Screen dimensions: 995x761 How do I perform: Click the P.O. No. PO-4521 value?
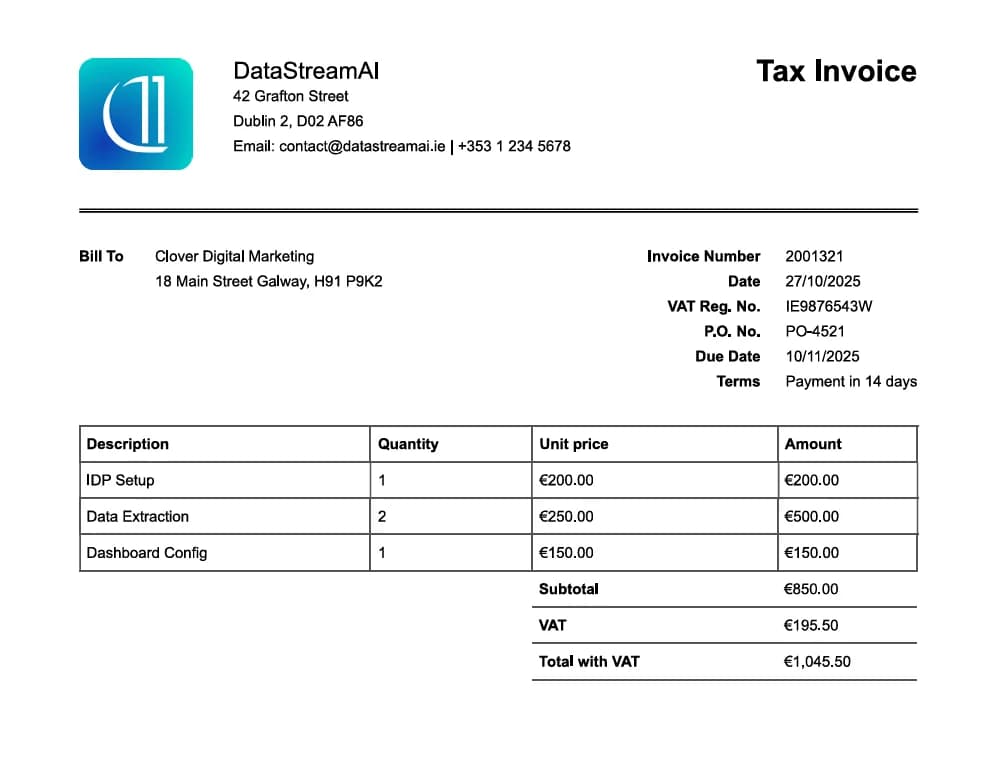pyautogui.click(x=812, y=331)
